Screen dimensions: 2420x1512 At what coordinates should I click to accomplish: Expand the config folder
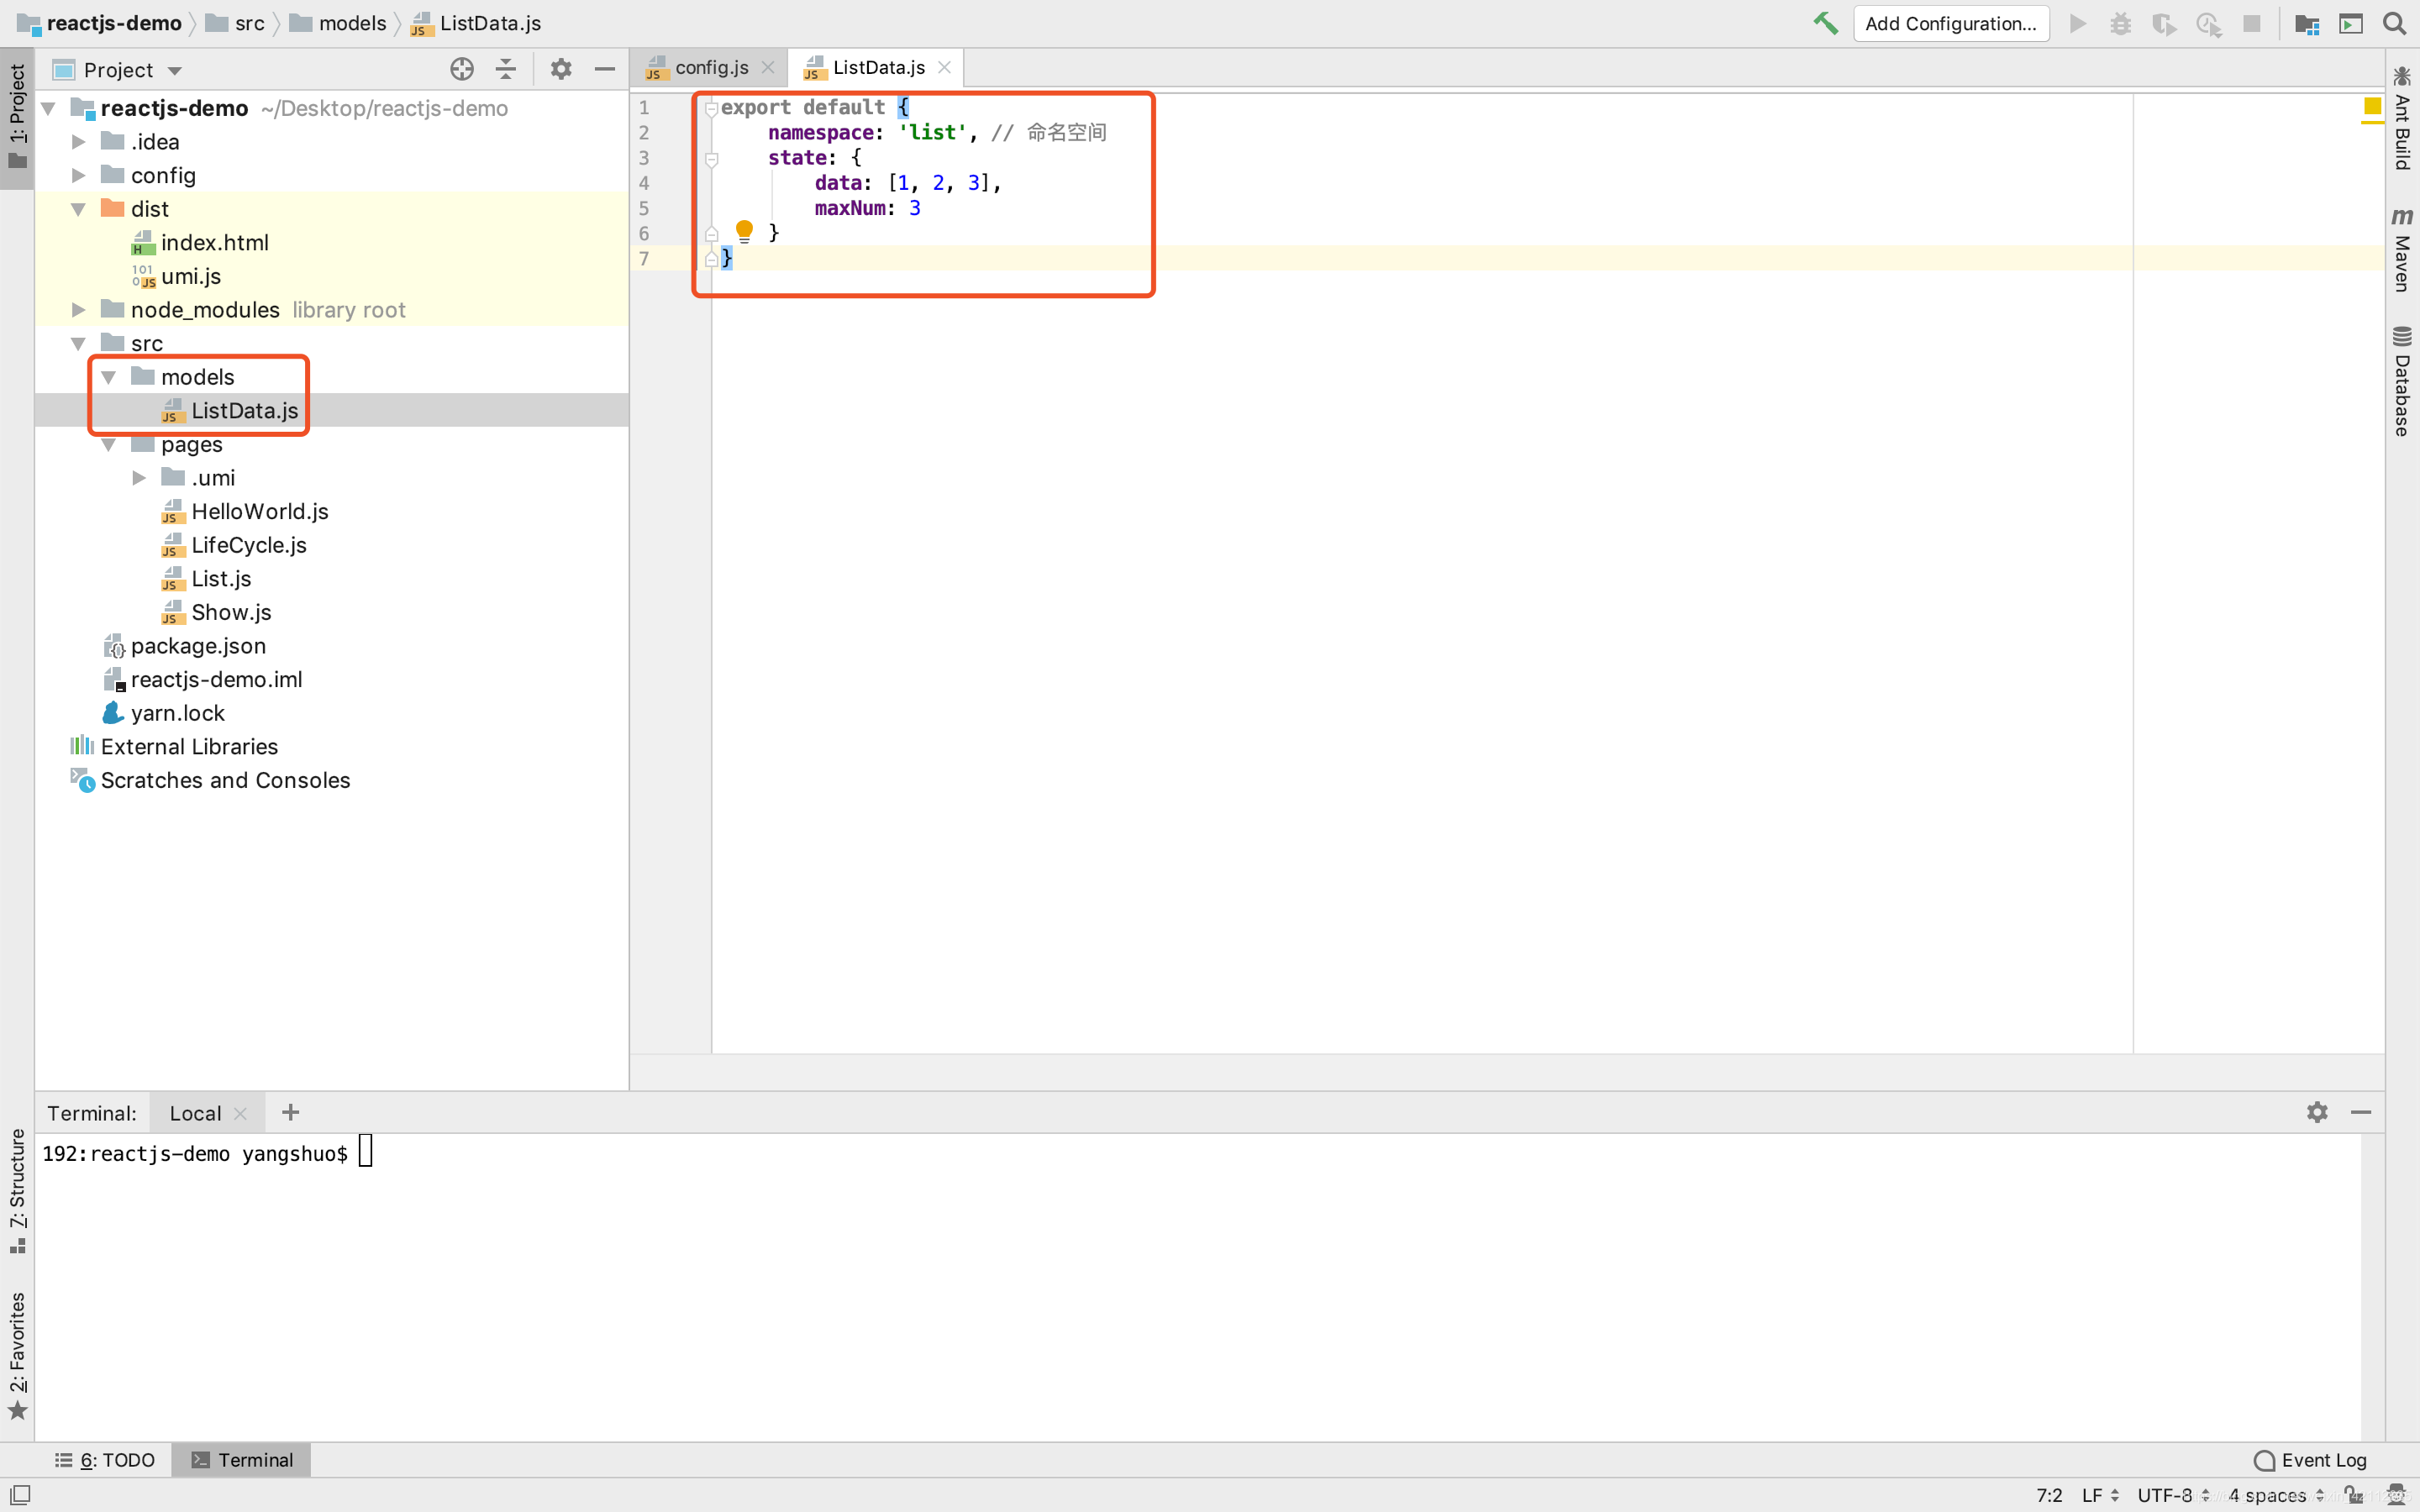tap(78, 175)
